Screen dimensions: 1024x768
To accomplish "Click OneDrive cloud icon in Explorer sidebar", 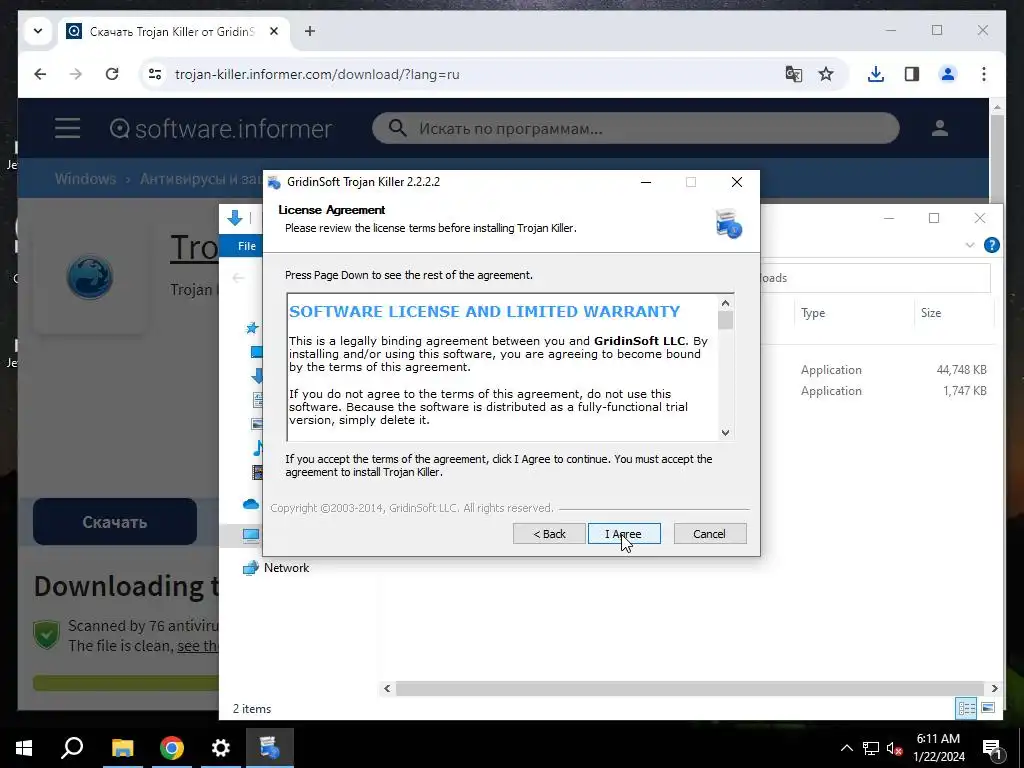I will point(251,504).
